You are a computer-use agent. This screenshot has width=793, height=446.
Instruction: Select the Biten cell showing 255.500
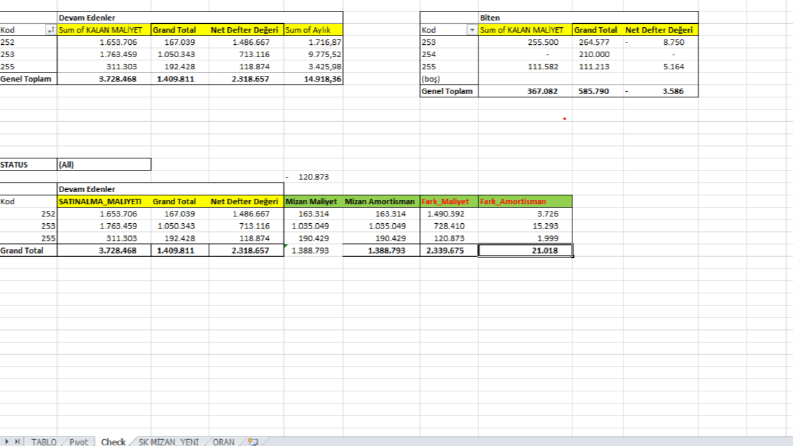click(525, 42)
